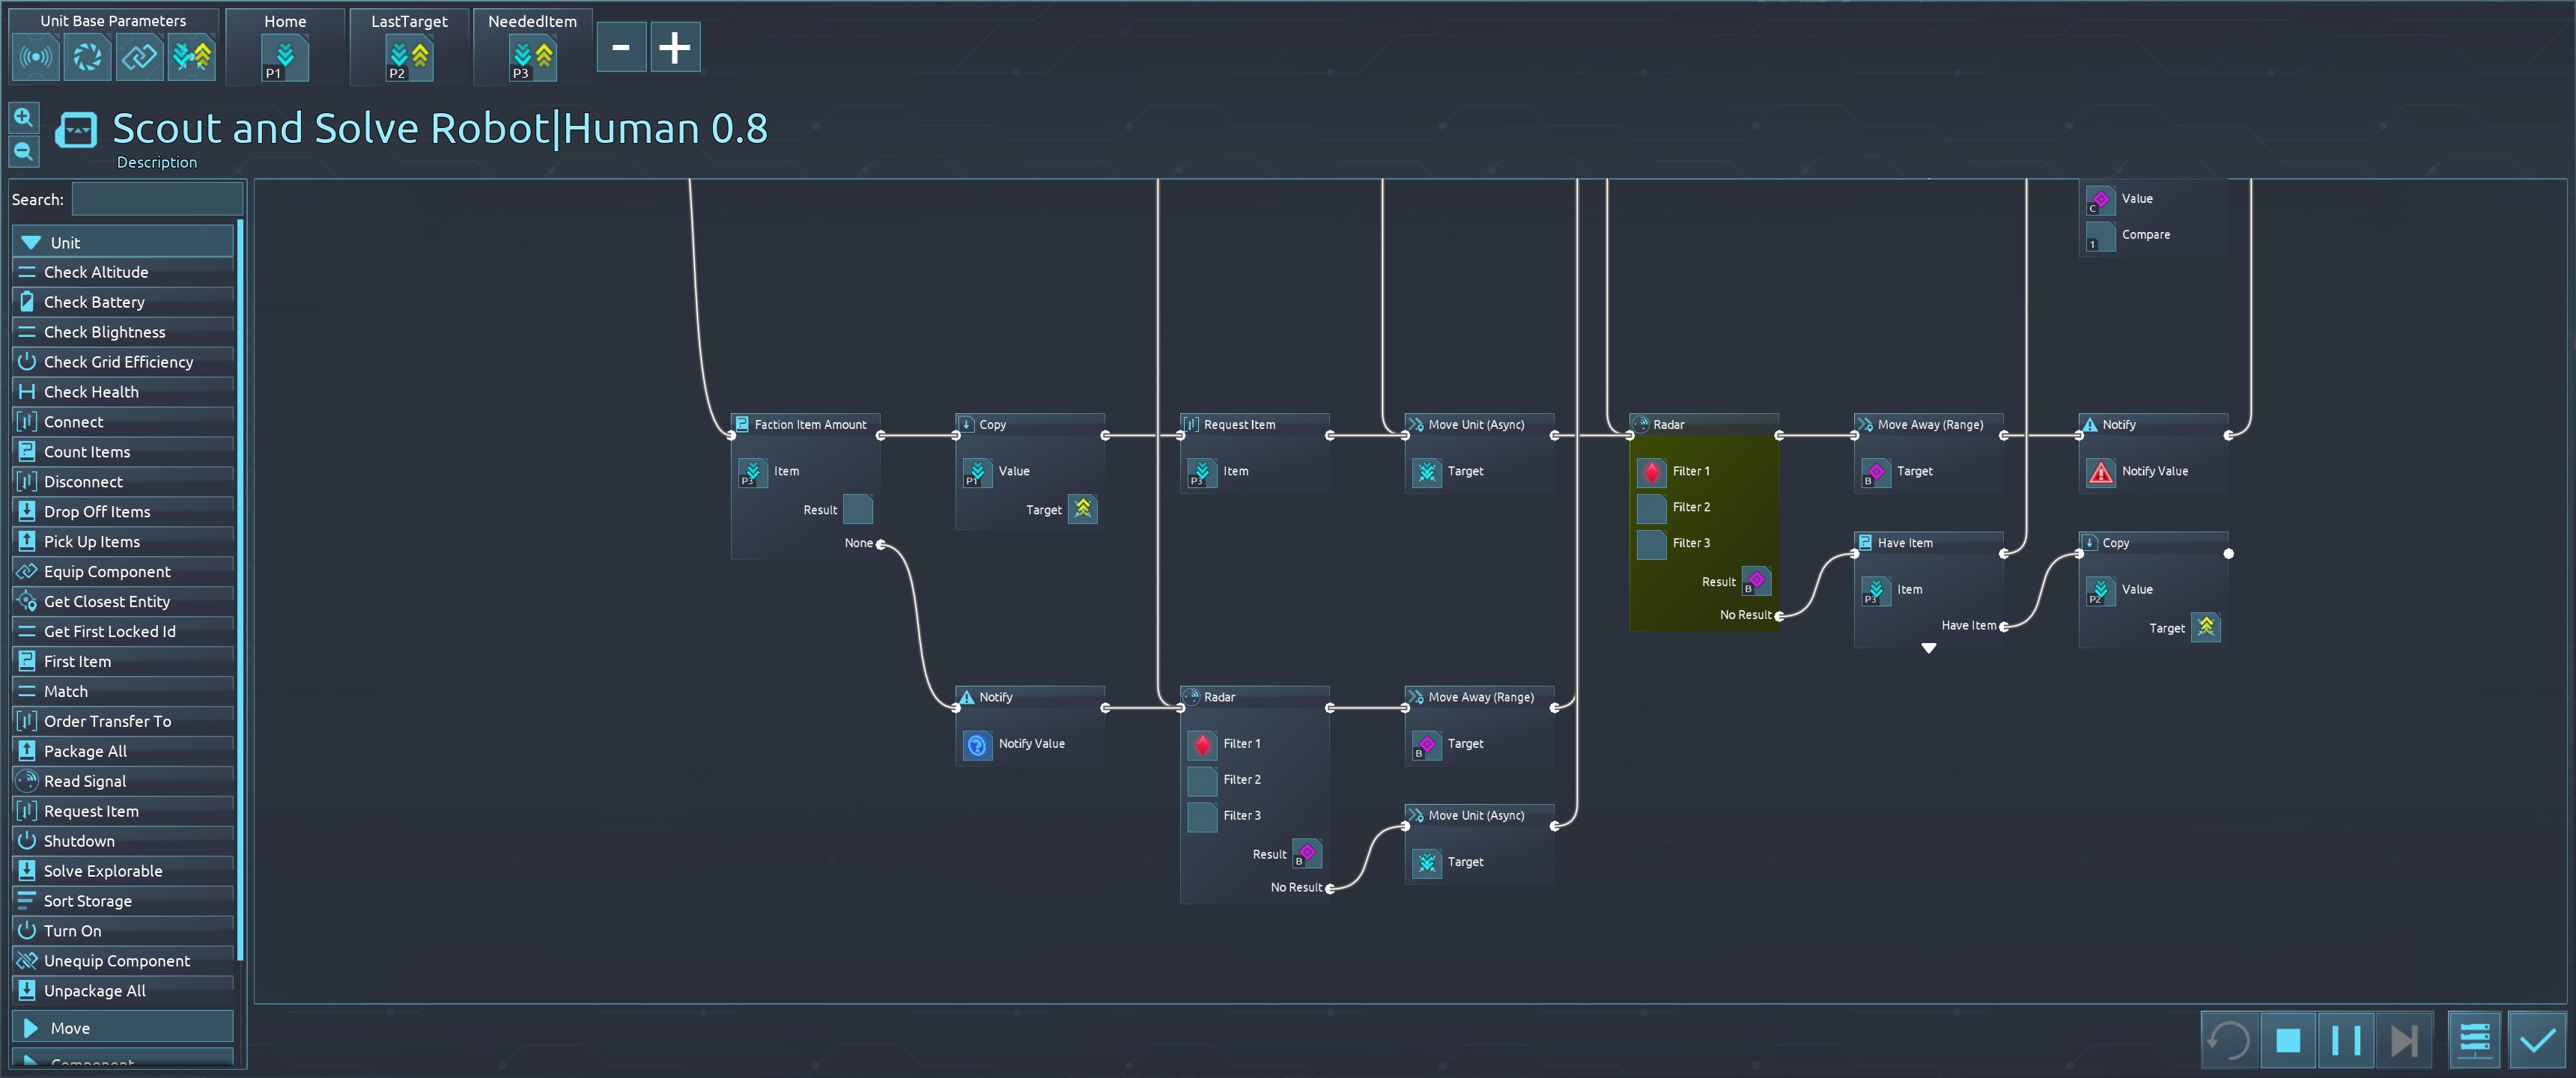Step to next instruction
Screen dimensions: 2576x1078
click(2403, 1040)
